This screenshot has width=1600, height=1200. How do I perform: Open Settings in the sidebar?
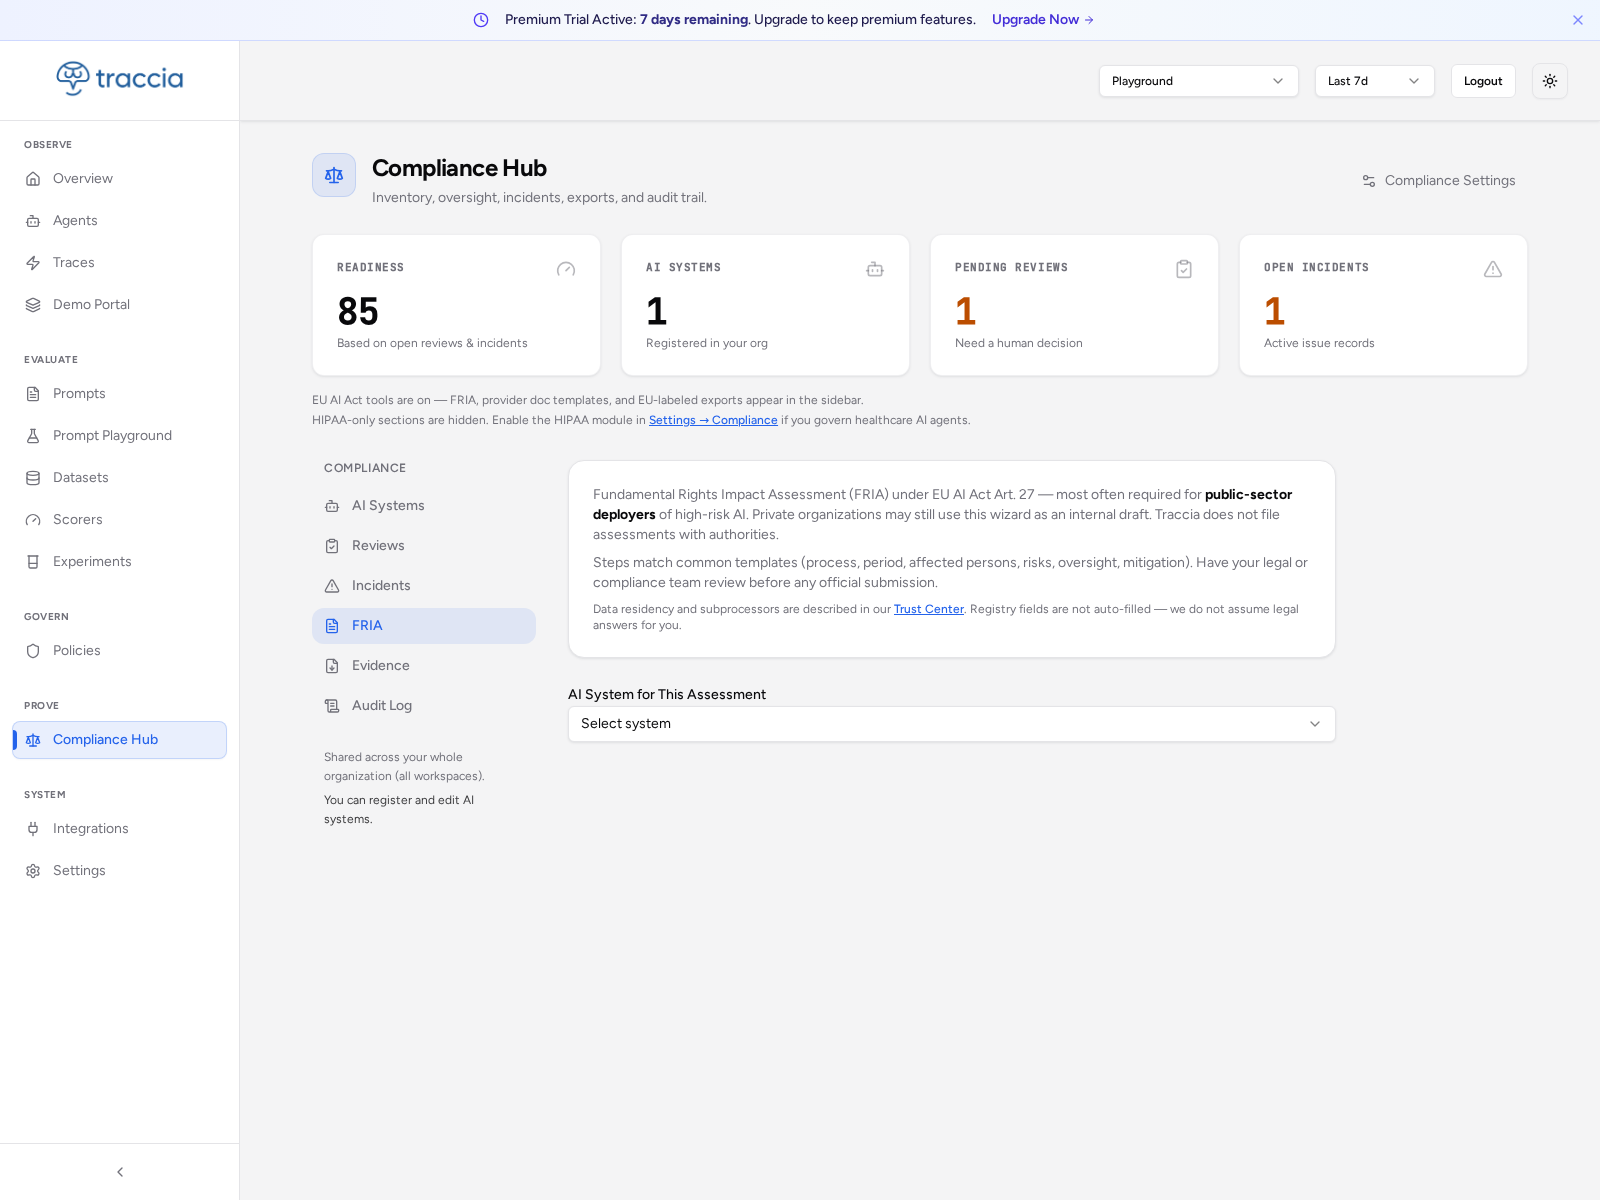tap(120, 871)
